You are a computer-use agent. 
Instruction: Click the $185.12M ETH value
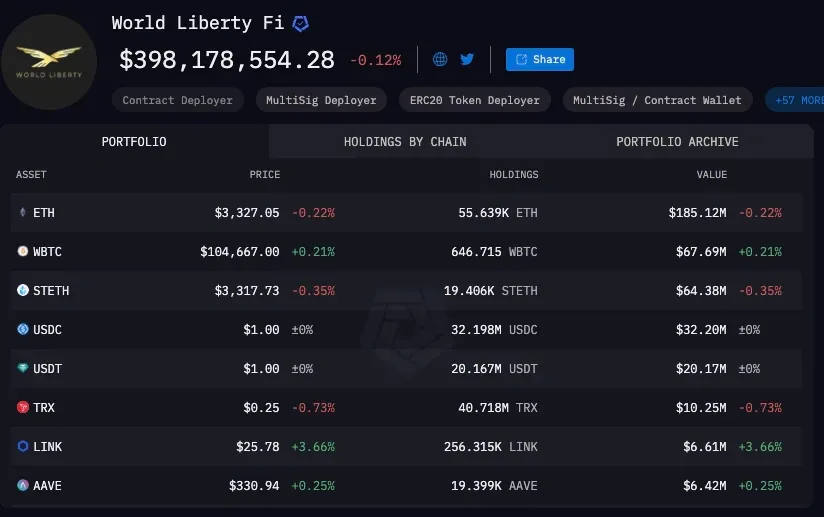point(697,213)
